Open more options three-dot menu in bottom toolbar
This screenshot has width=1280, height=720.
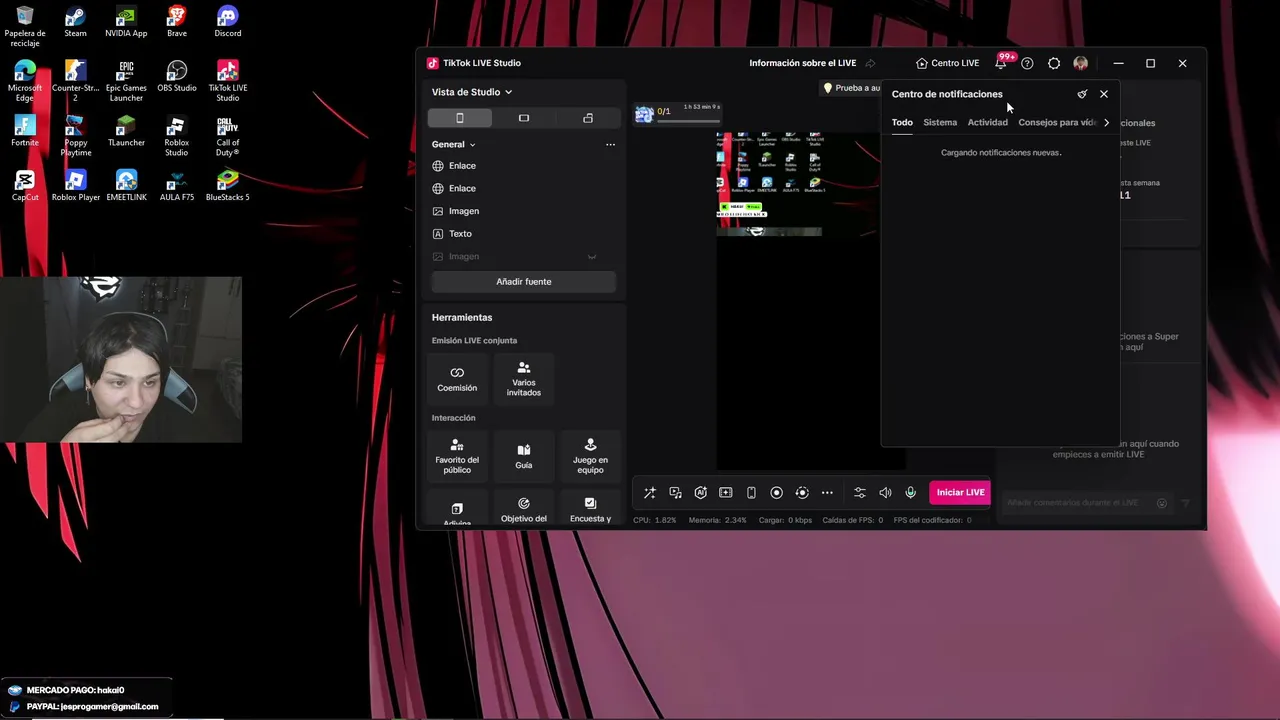click(827, 492)
